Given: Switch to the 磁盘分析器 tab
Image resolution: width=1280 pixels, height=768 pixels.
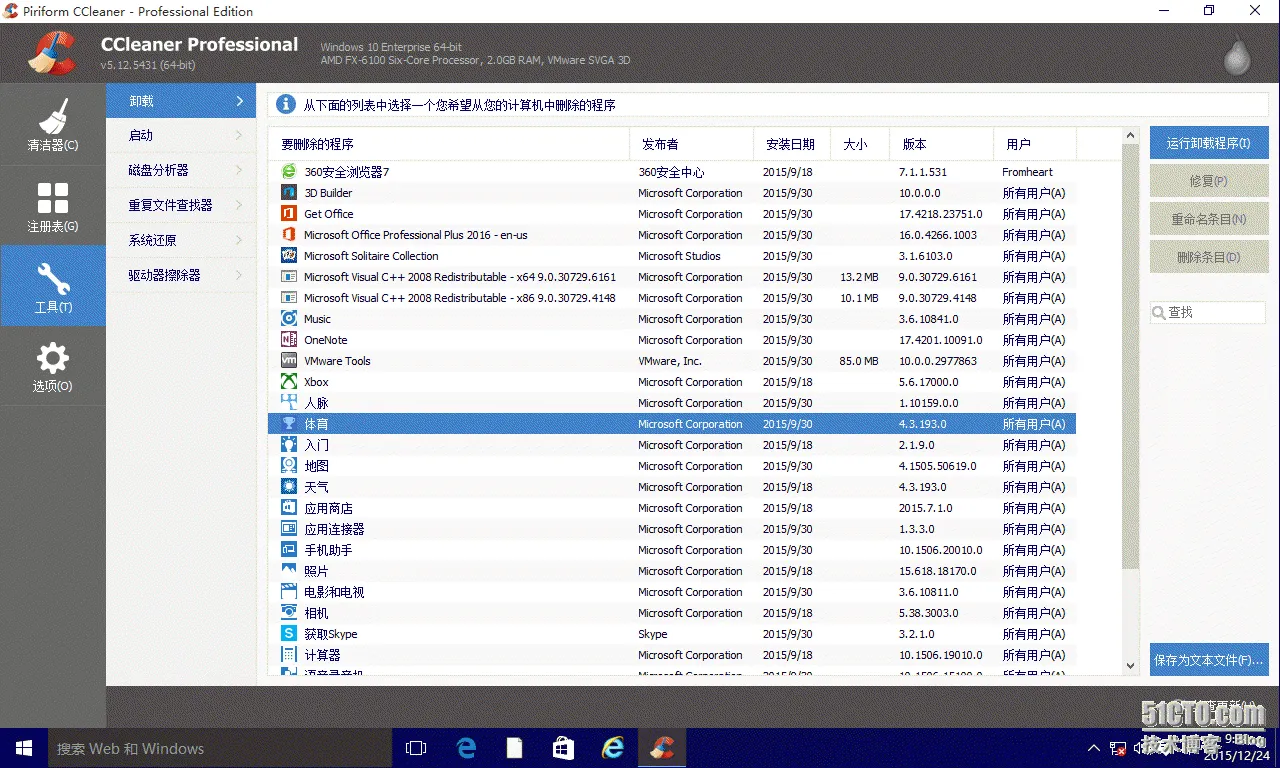Looking at the screenshot, I should point(182,170).
